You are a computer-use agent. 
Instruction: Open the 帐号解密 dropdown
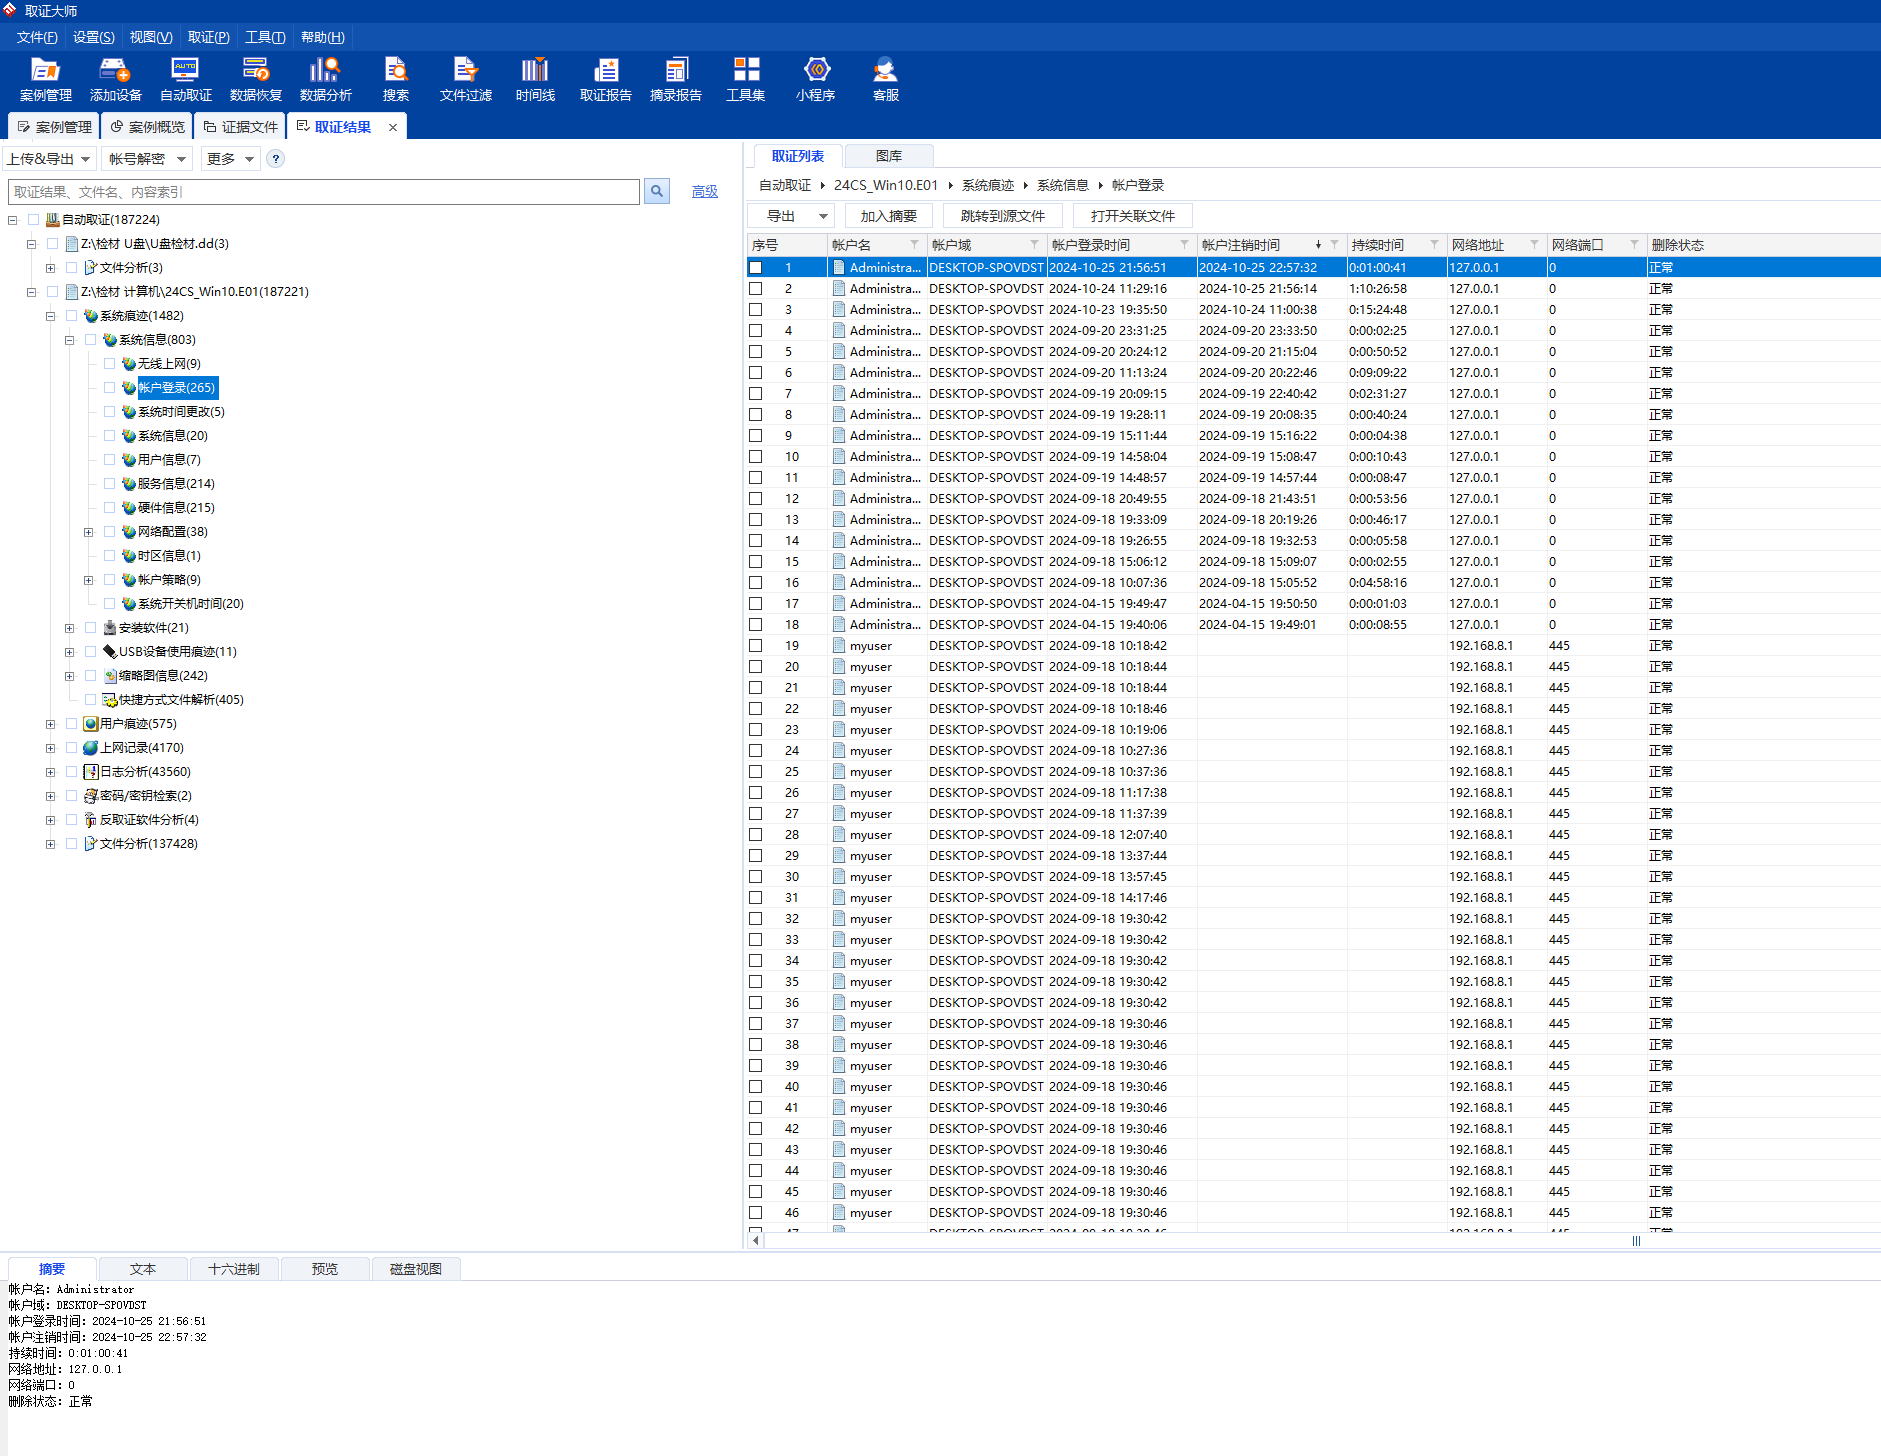147,159
